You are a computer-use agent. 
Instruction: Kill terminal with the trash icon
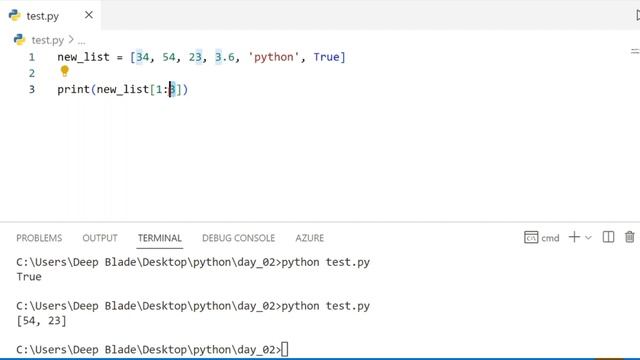click(x=629, y=237)
